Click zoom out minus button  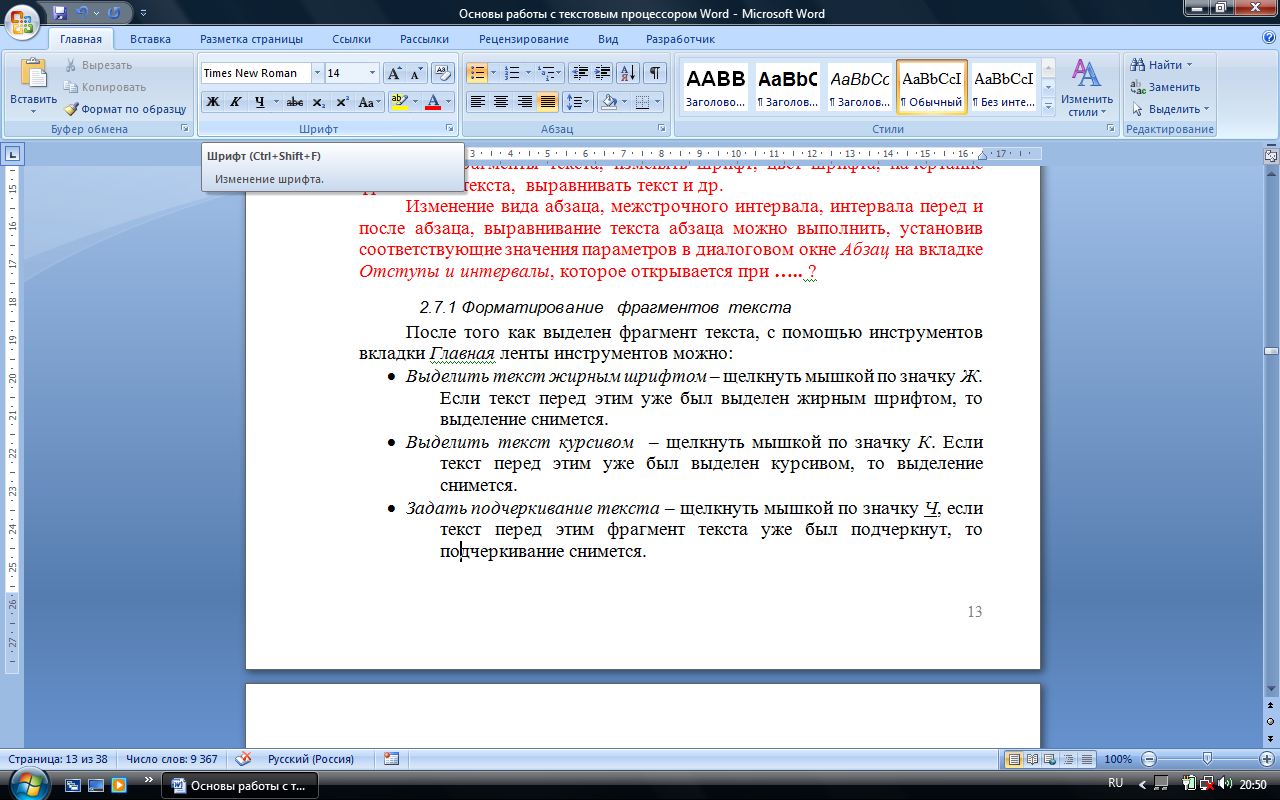pos(1149,759)
